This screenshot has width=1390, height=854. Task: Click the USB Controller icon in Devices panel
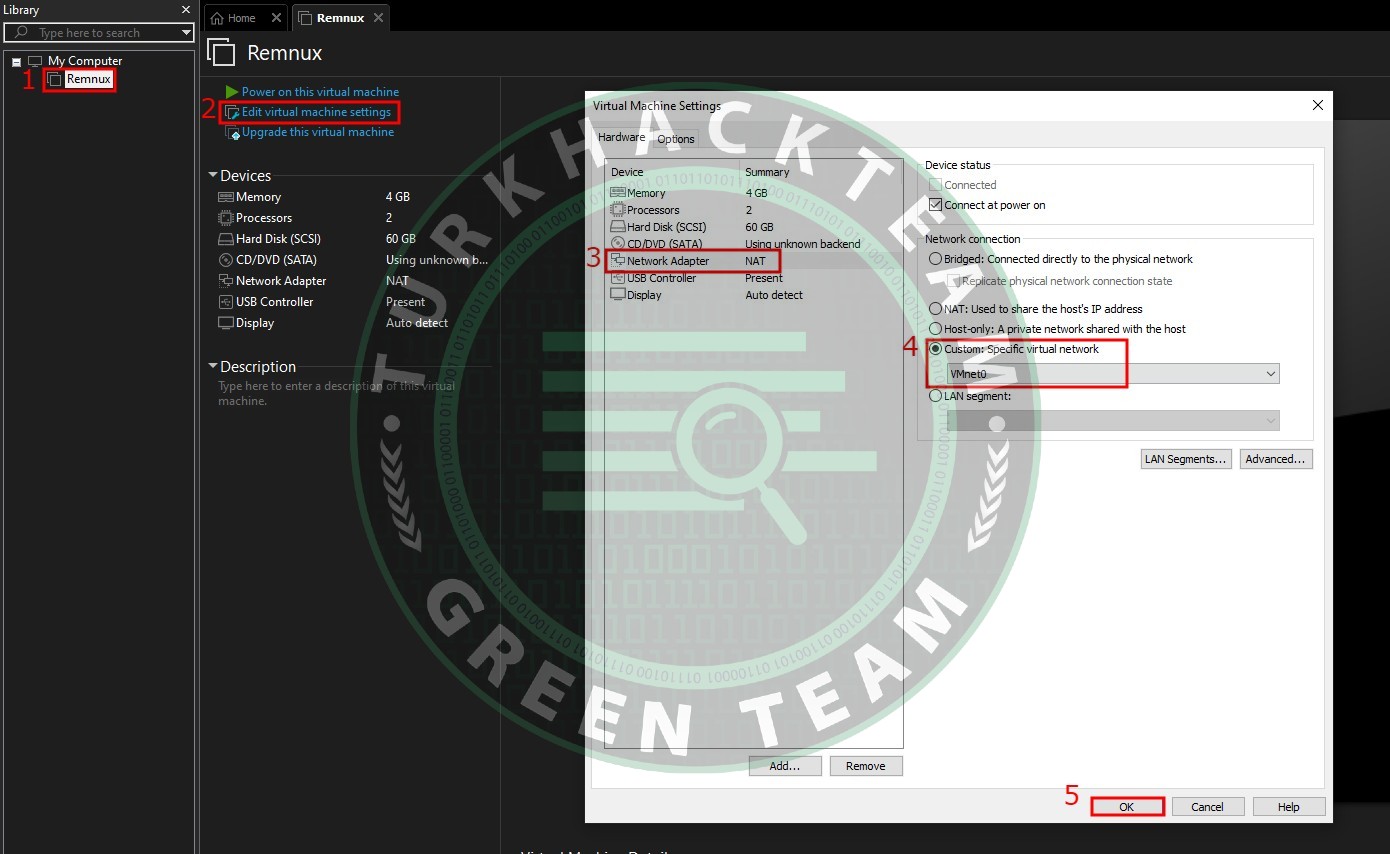tap(226, 302)
